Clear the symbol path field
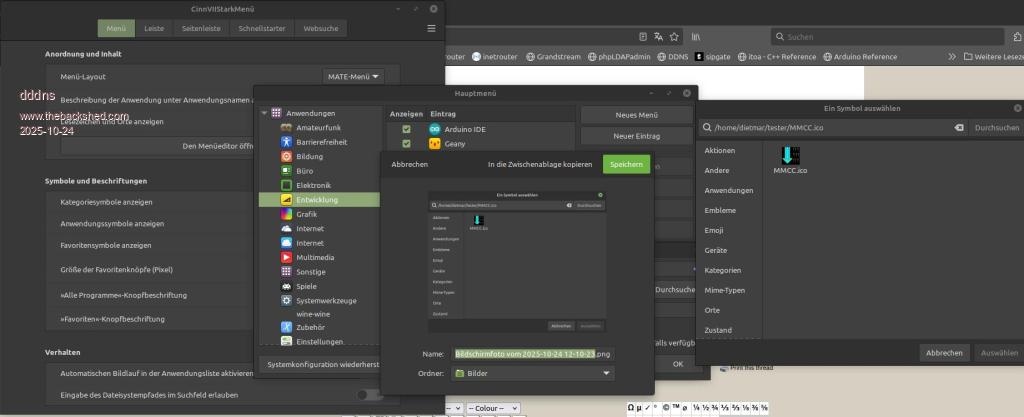 tap(958, 128)
